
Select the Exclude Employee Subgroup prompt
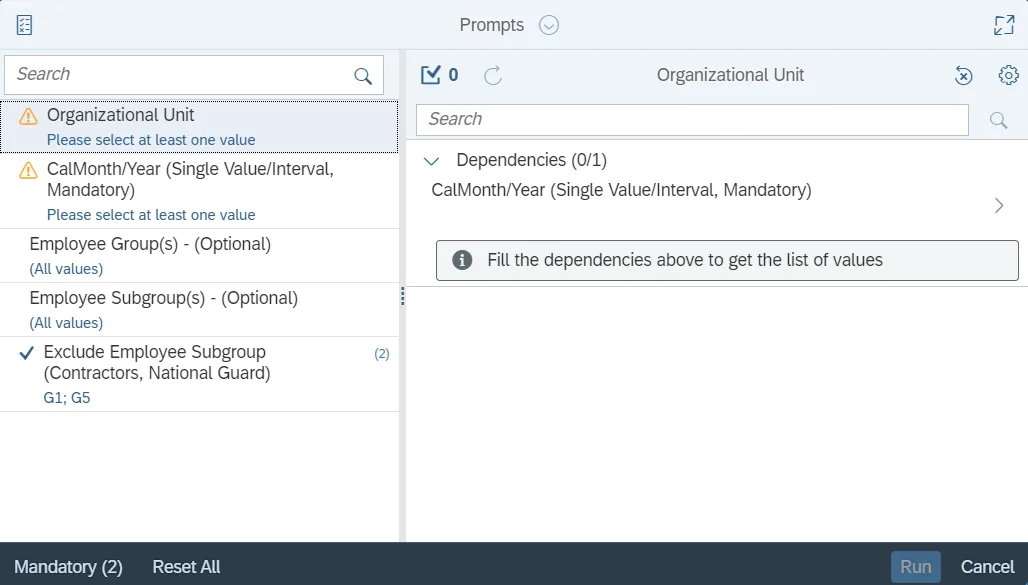click(x=199, y=373)
